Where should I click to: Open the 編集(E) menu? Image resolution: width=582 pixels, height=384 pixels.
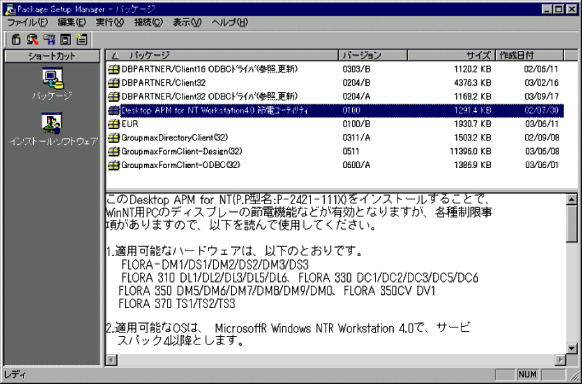[x=72, y=22]
